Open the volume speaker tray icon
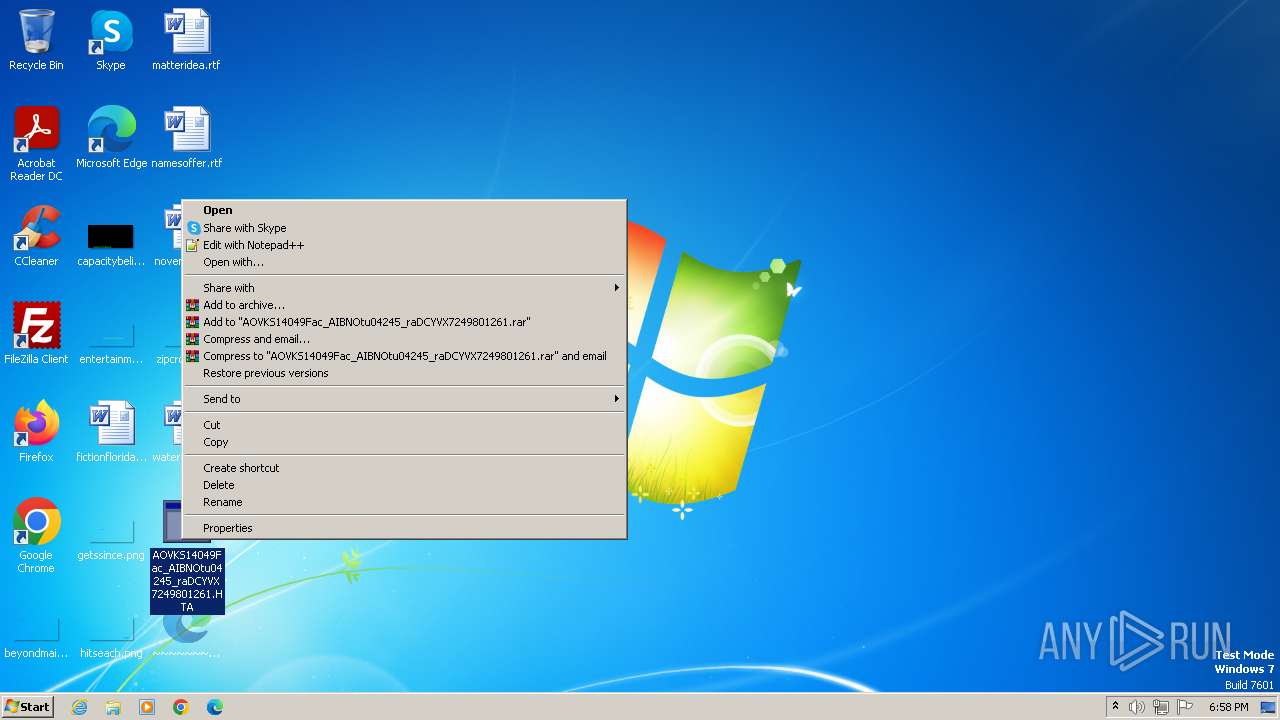The image size is (1280, 720). pyautogui.click(x=1137, y=707)
